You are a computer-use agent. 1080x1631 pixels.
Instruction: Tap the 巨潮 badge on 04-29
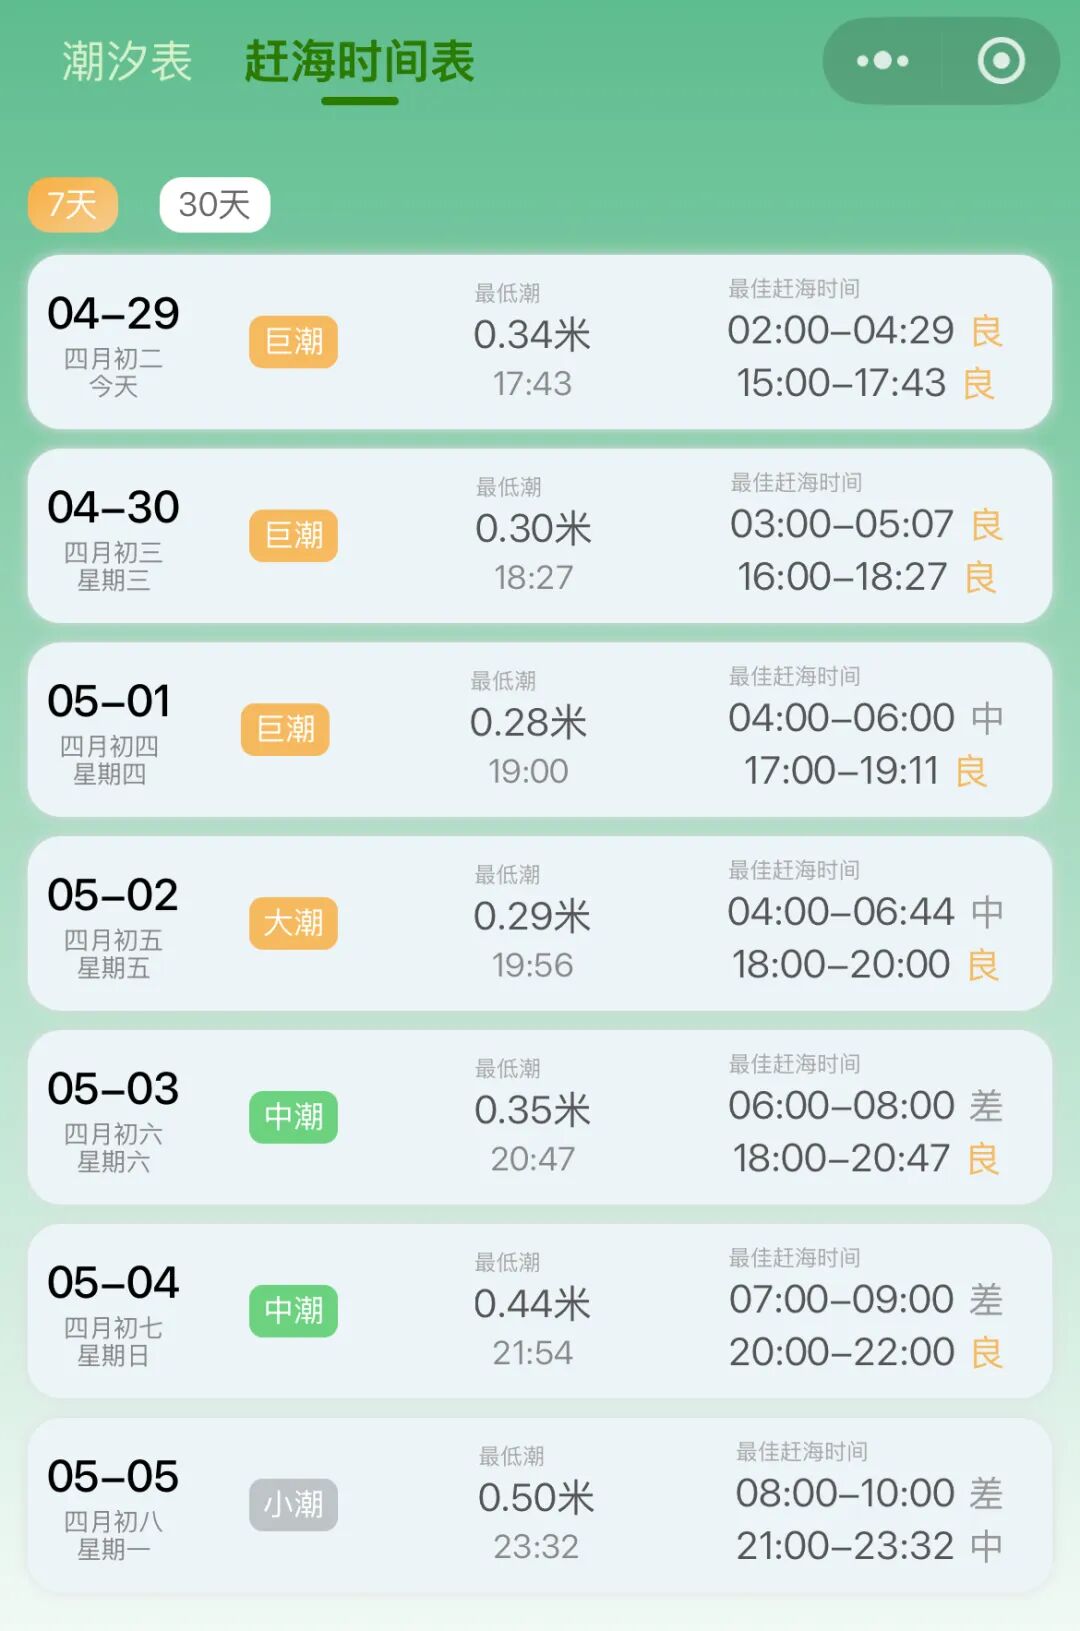294,342
